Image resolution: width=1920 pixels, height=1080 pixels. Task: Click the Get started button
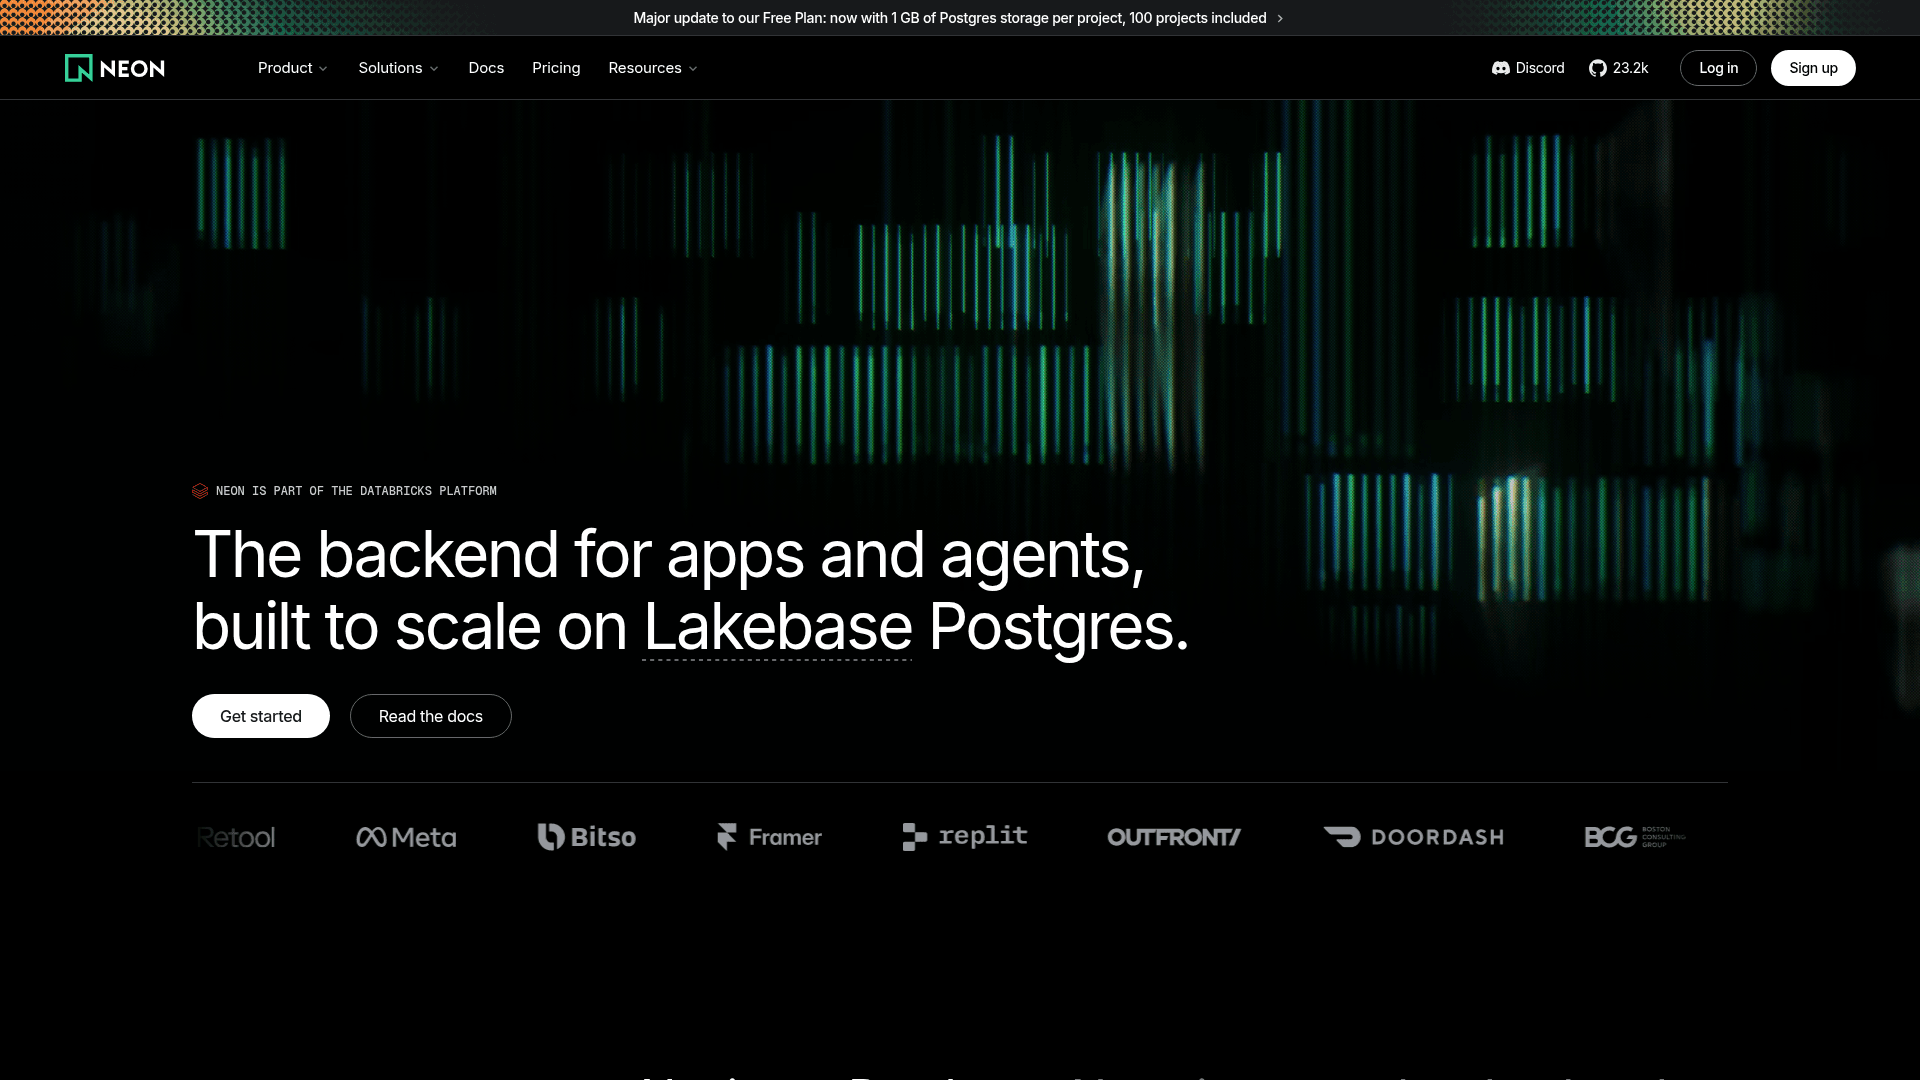click(x=261, y=716)
